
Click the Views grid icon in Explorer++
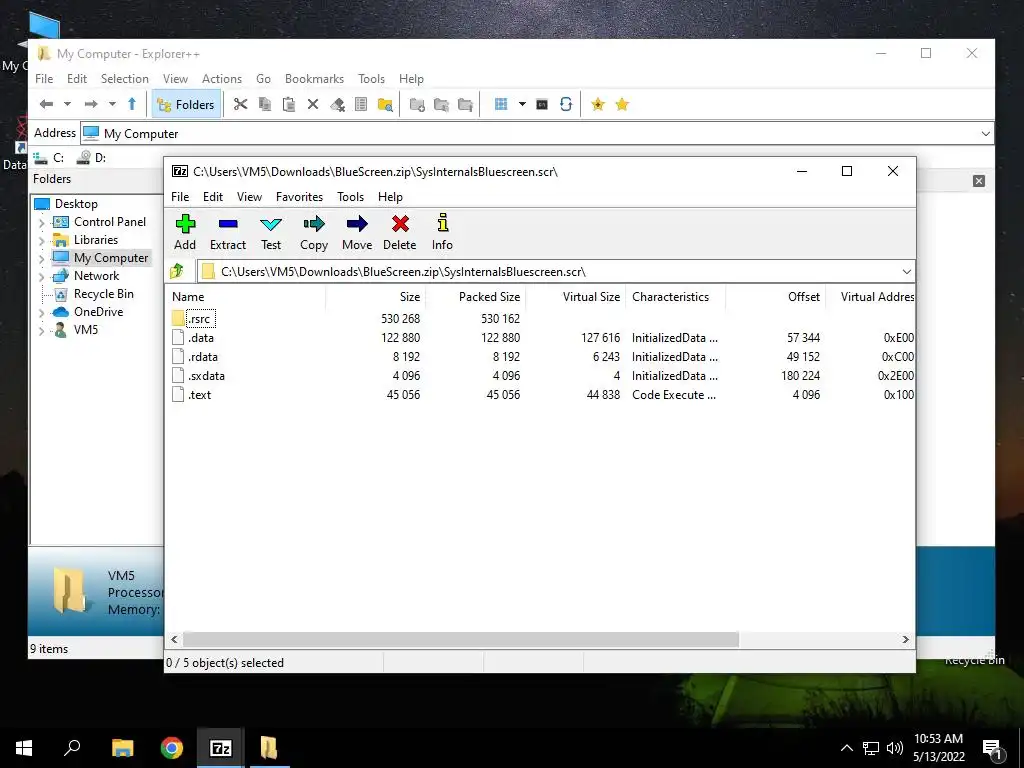click(x=501, y=104)
